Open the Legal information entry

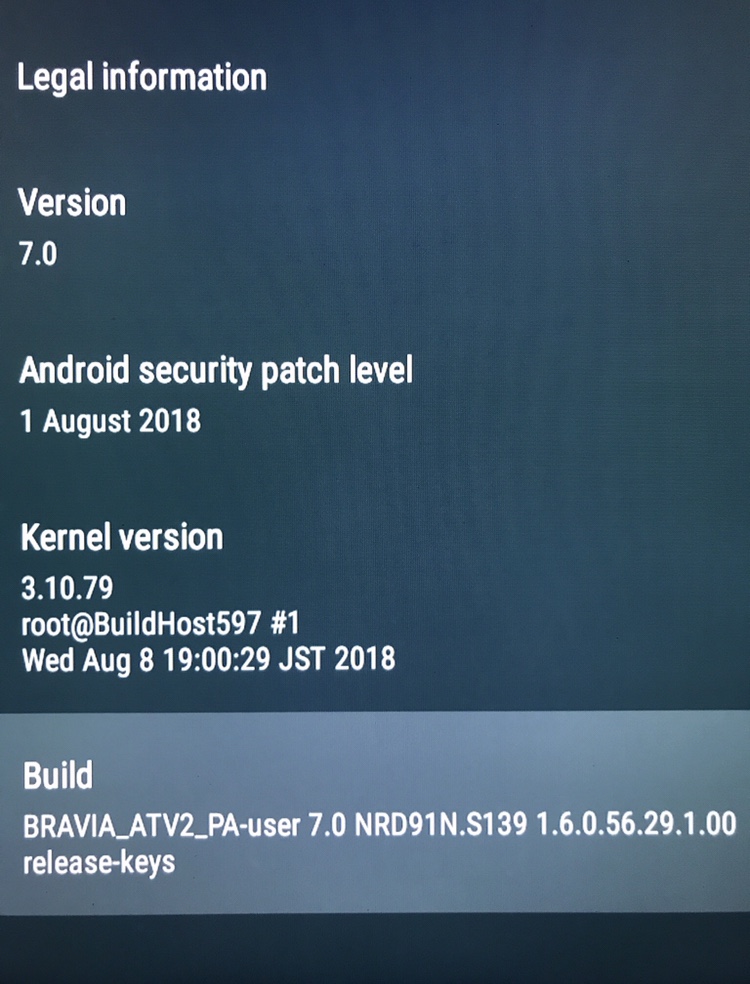tap(142, 78)
